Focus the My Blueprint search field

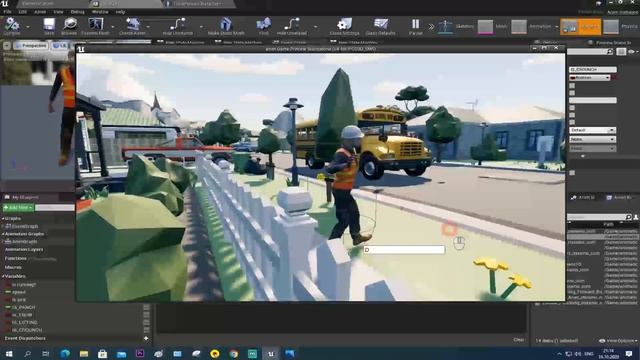tap(55, 208)
